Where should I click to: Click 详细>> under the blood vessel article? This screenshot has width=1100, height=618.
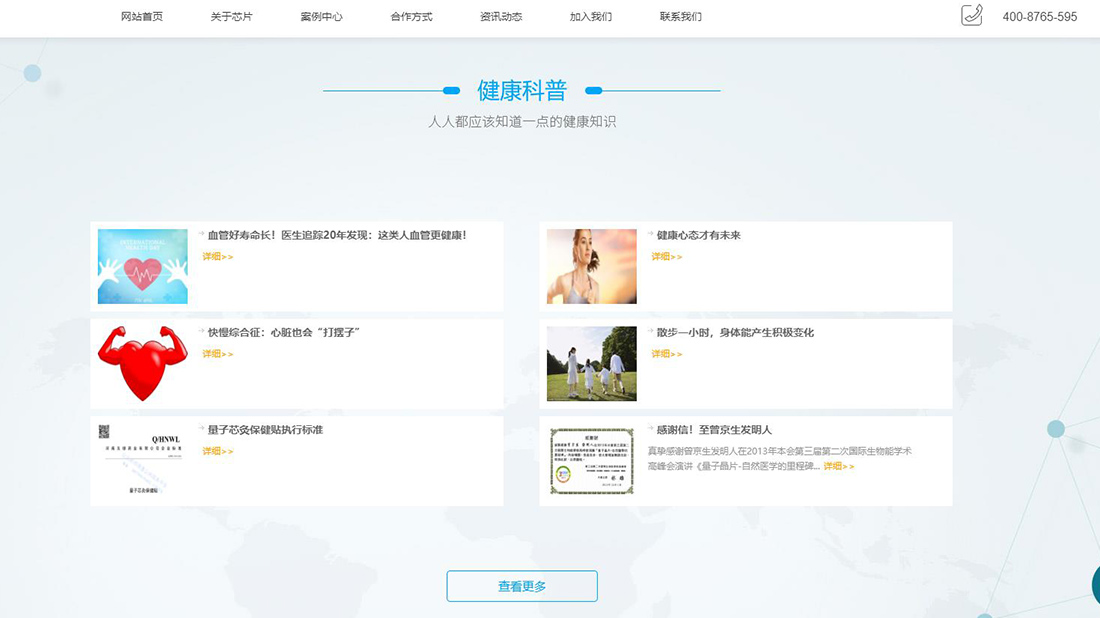coord(217,256)
